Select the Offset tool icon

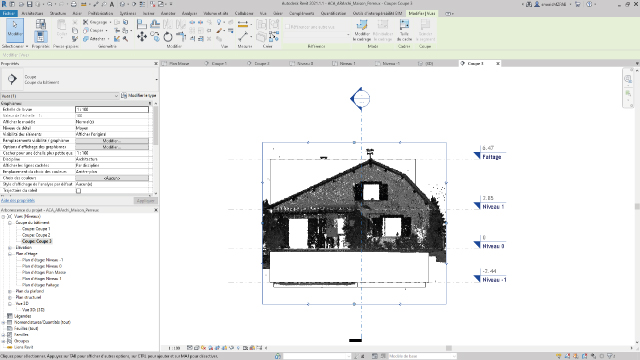[x=155, y=24]
